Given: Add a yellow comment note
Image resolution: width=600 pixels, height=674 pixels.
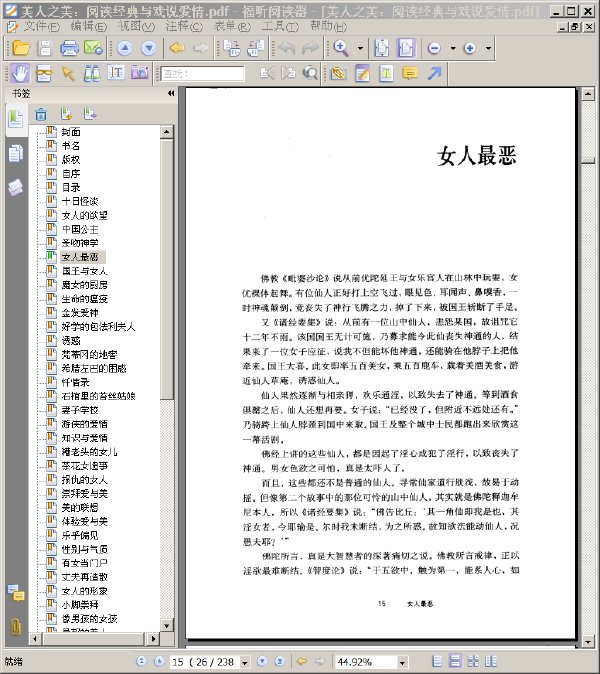Looking at the screenshot, I should click(x=410, y=73).
